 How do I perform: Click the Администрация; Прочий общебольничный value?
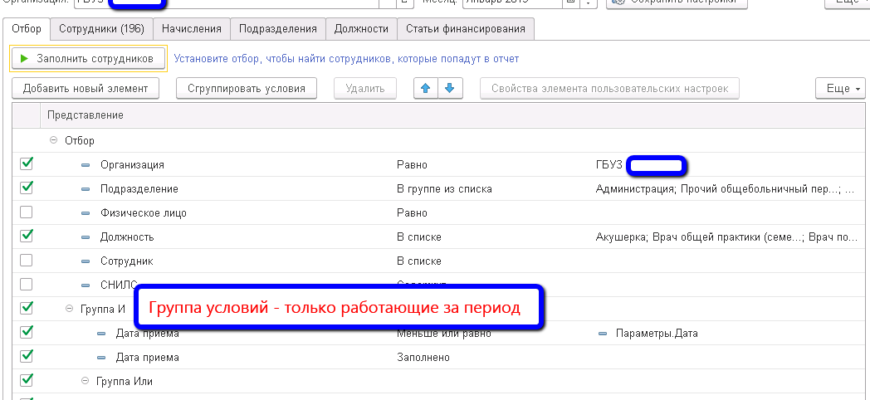(x=725, y=189)
